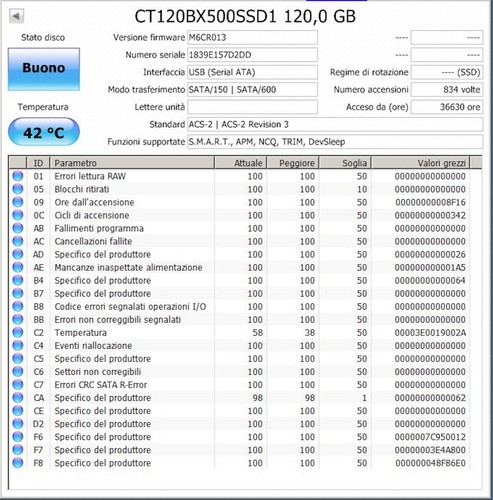Image resolution: width=493 pixels, height=500 pixels.
Task: Click status icon for ID 05 row
Action: click(x=18, y=189)
